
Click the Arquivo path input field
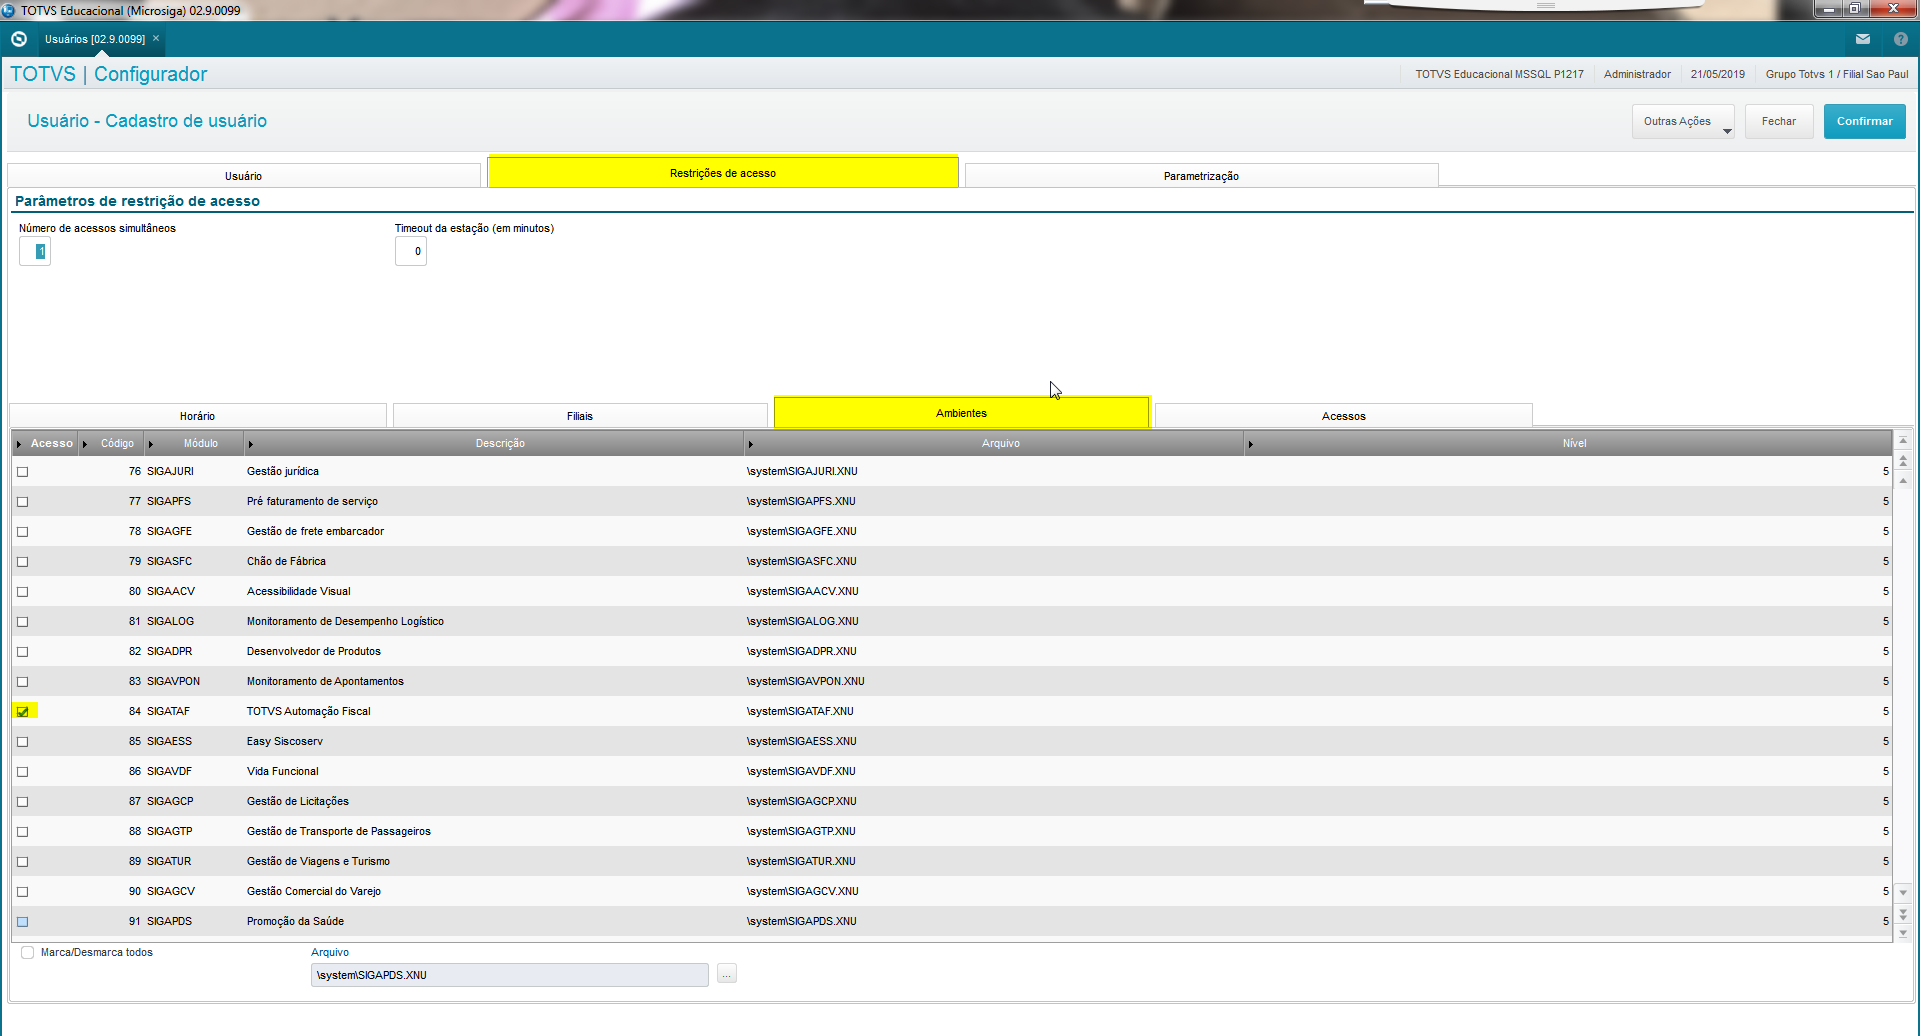pos(510,975)
